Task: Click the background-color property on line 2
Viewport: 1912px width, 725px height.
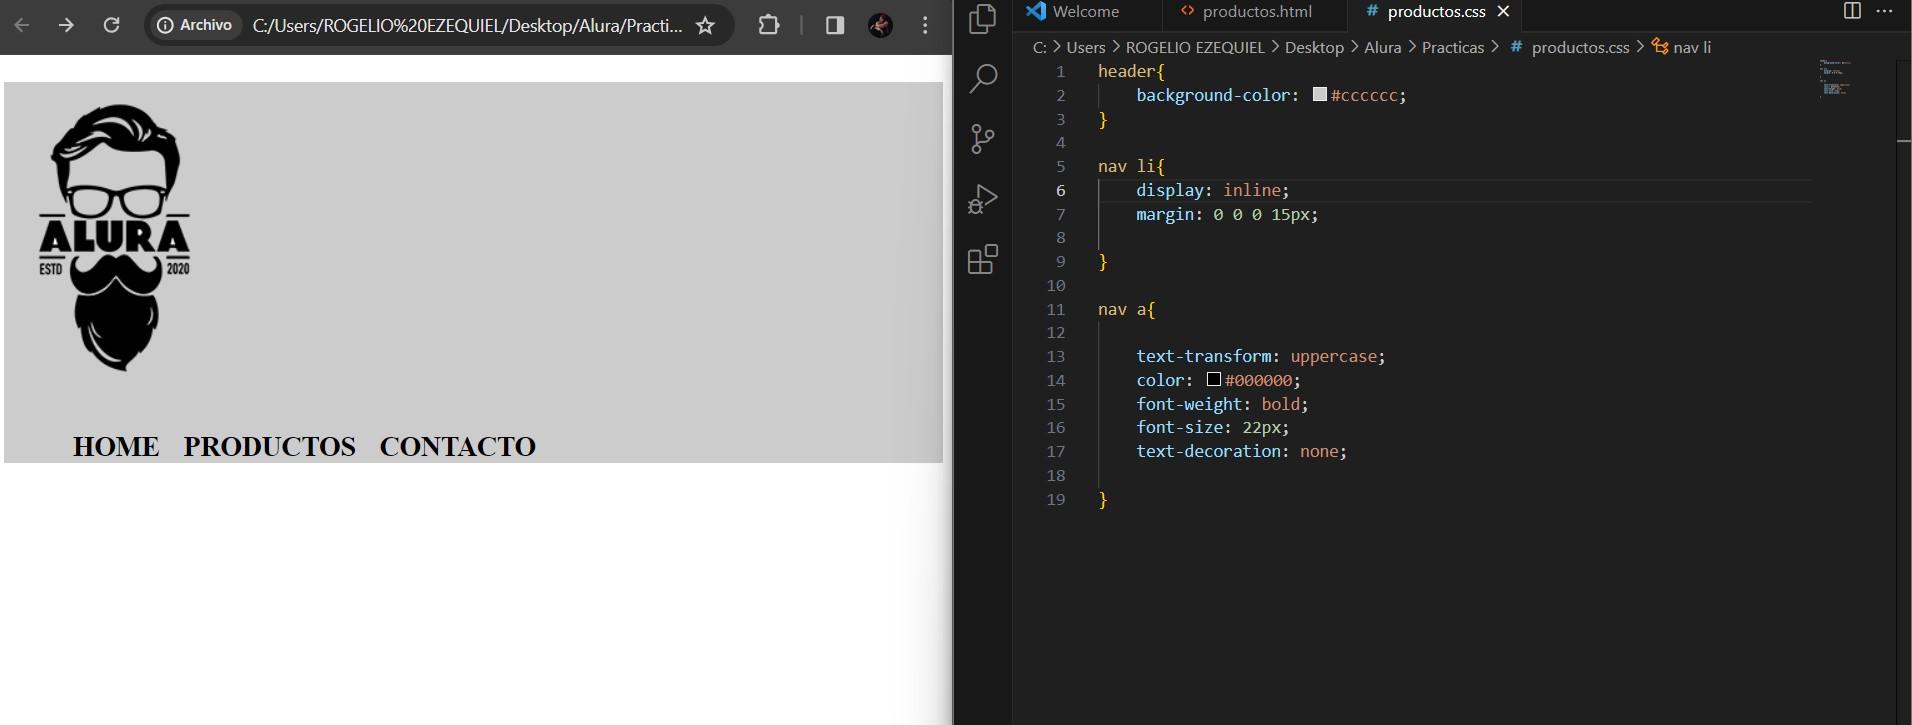Action: 1213,95
